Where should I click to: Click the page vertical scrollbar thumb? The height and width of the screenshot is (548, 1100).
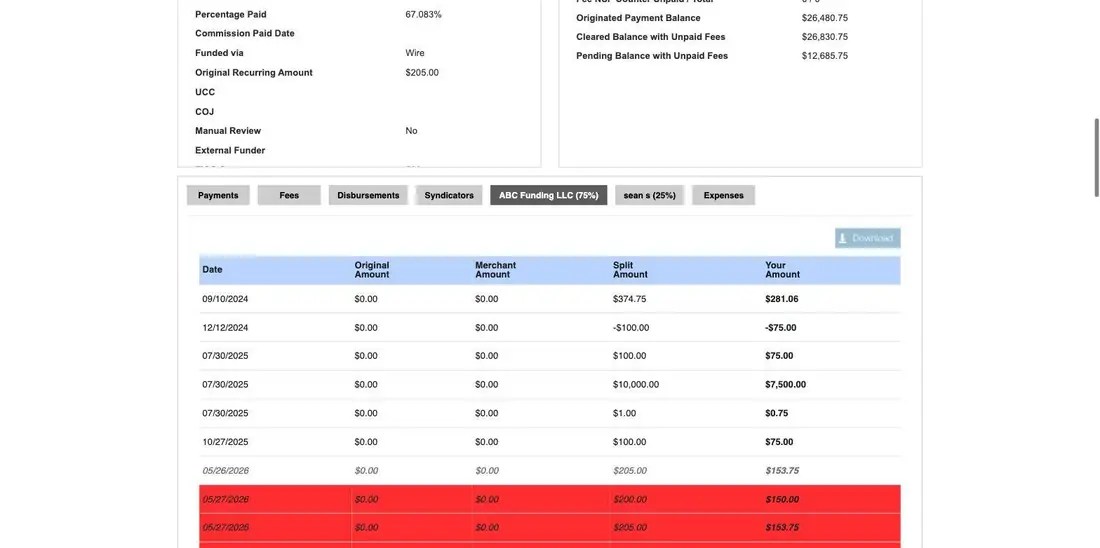(1096, 158)
